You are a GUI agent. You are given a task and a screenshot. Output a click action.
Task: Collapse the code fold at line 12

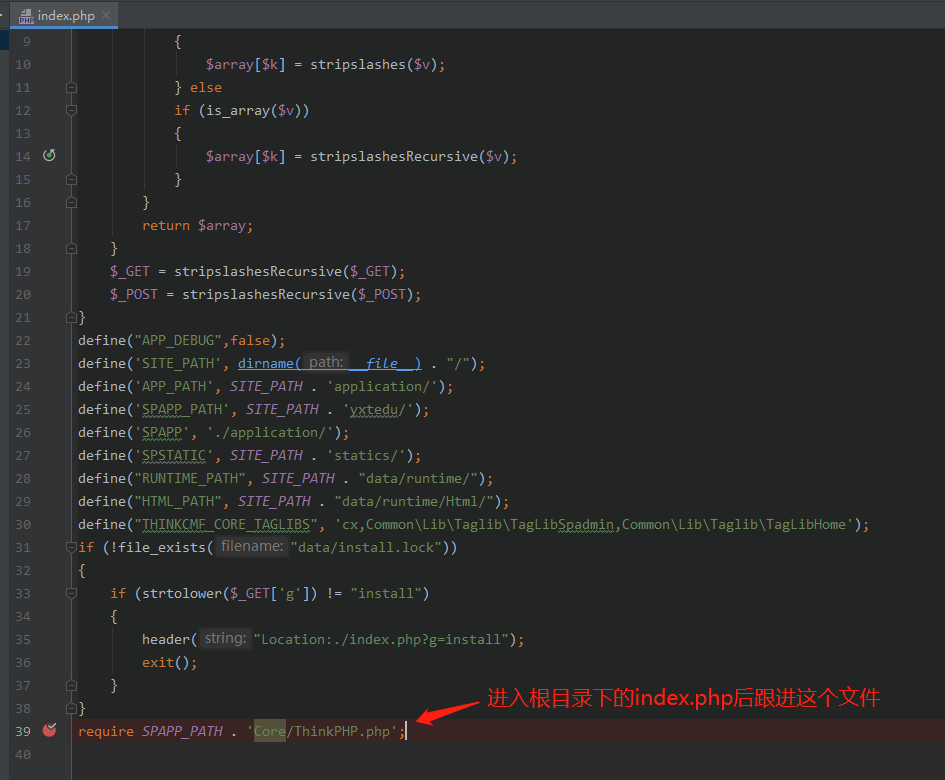point(71,110)
